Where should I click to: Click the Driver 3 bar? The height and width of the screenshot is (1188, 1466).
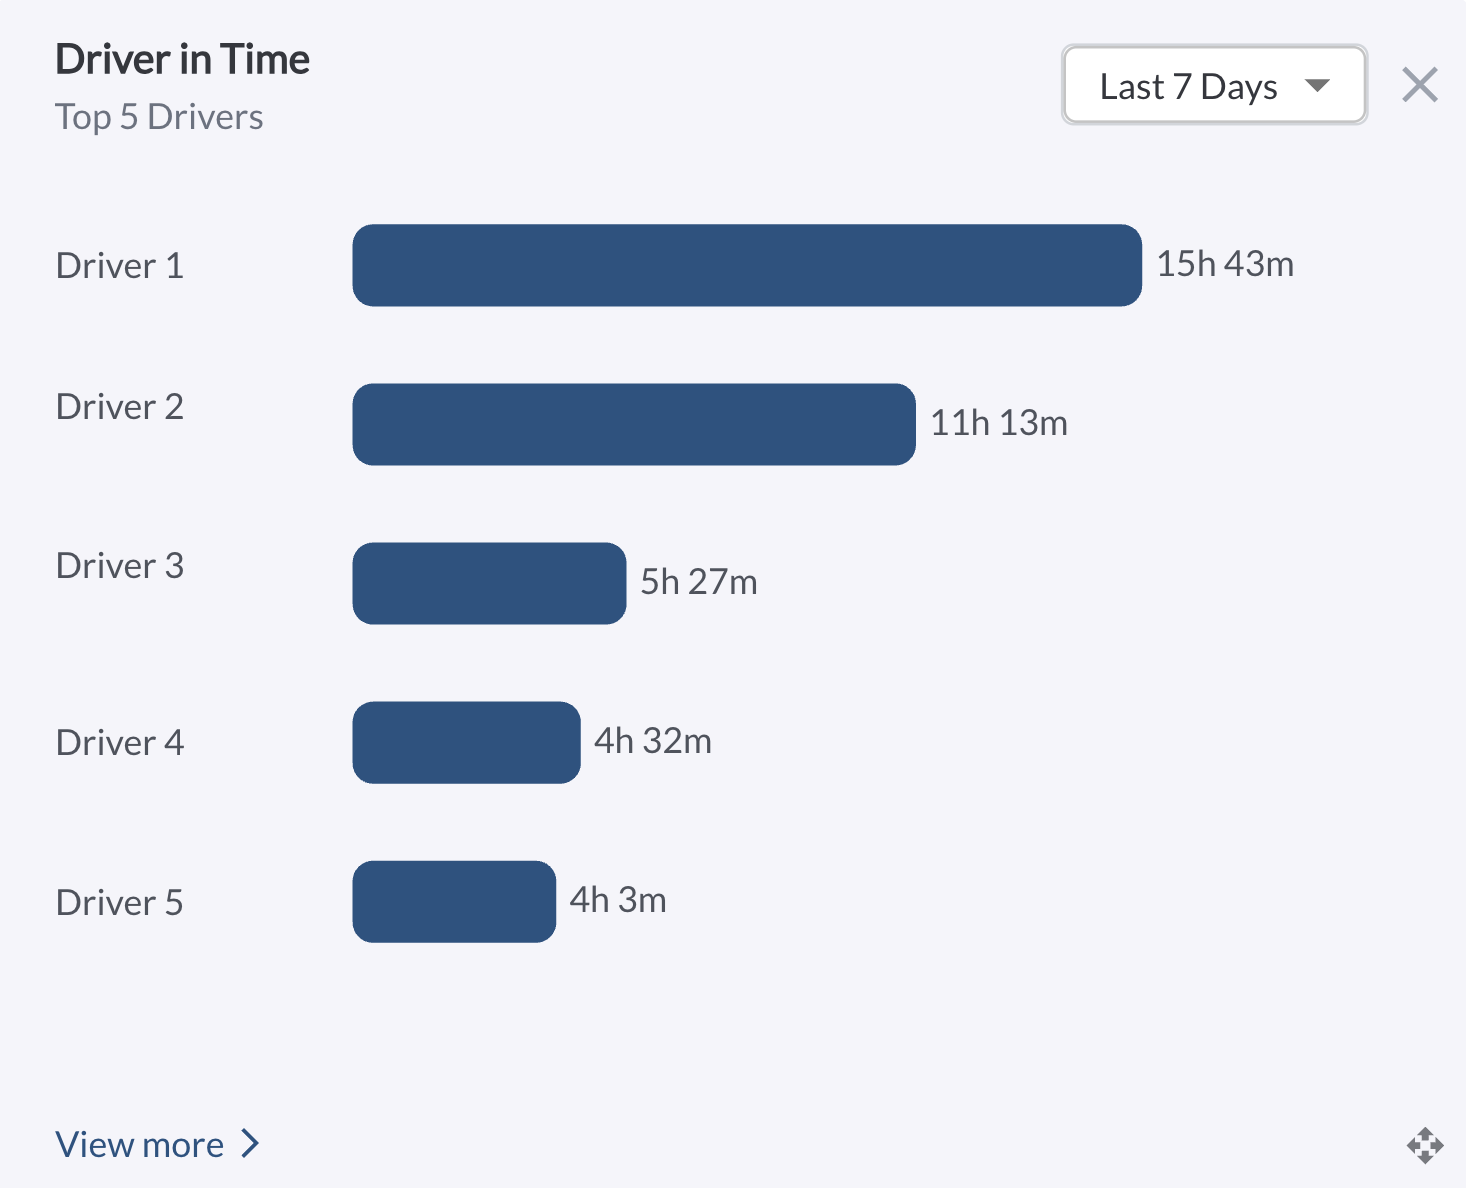489,583
